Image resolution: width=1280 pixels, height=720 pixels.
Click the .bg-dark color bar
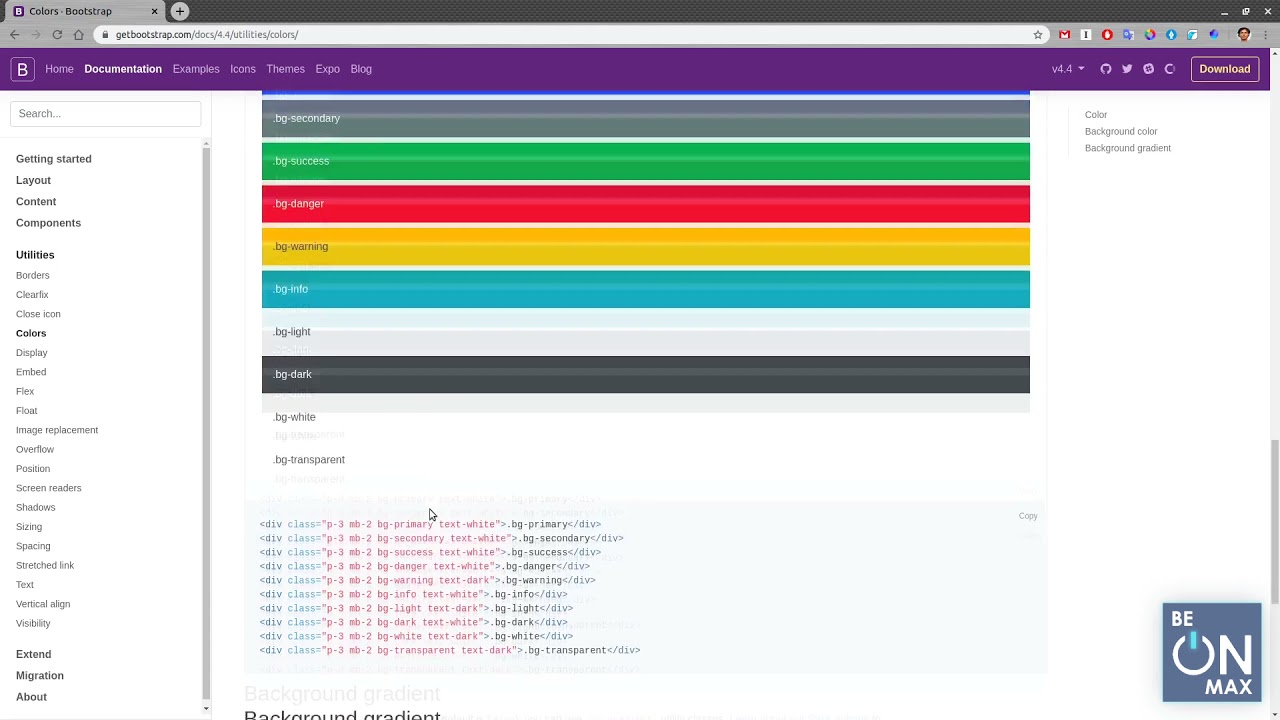point(645,375)
